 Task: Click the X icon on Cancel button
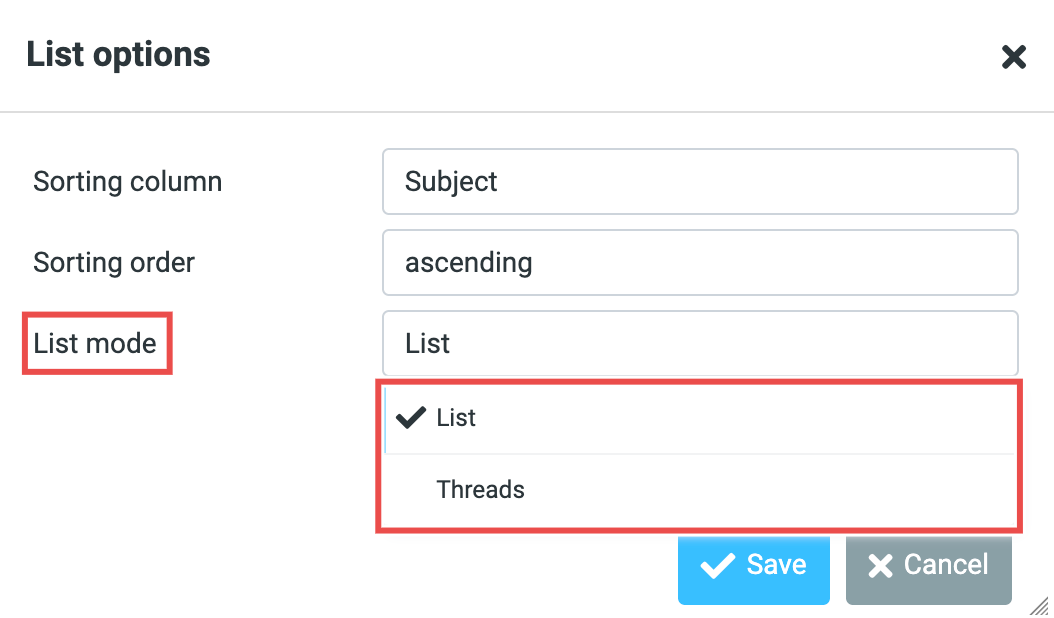[880, 566]
